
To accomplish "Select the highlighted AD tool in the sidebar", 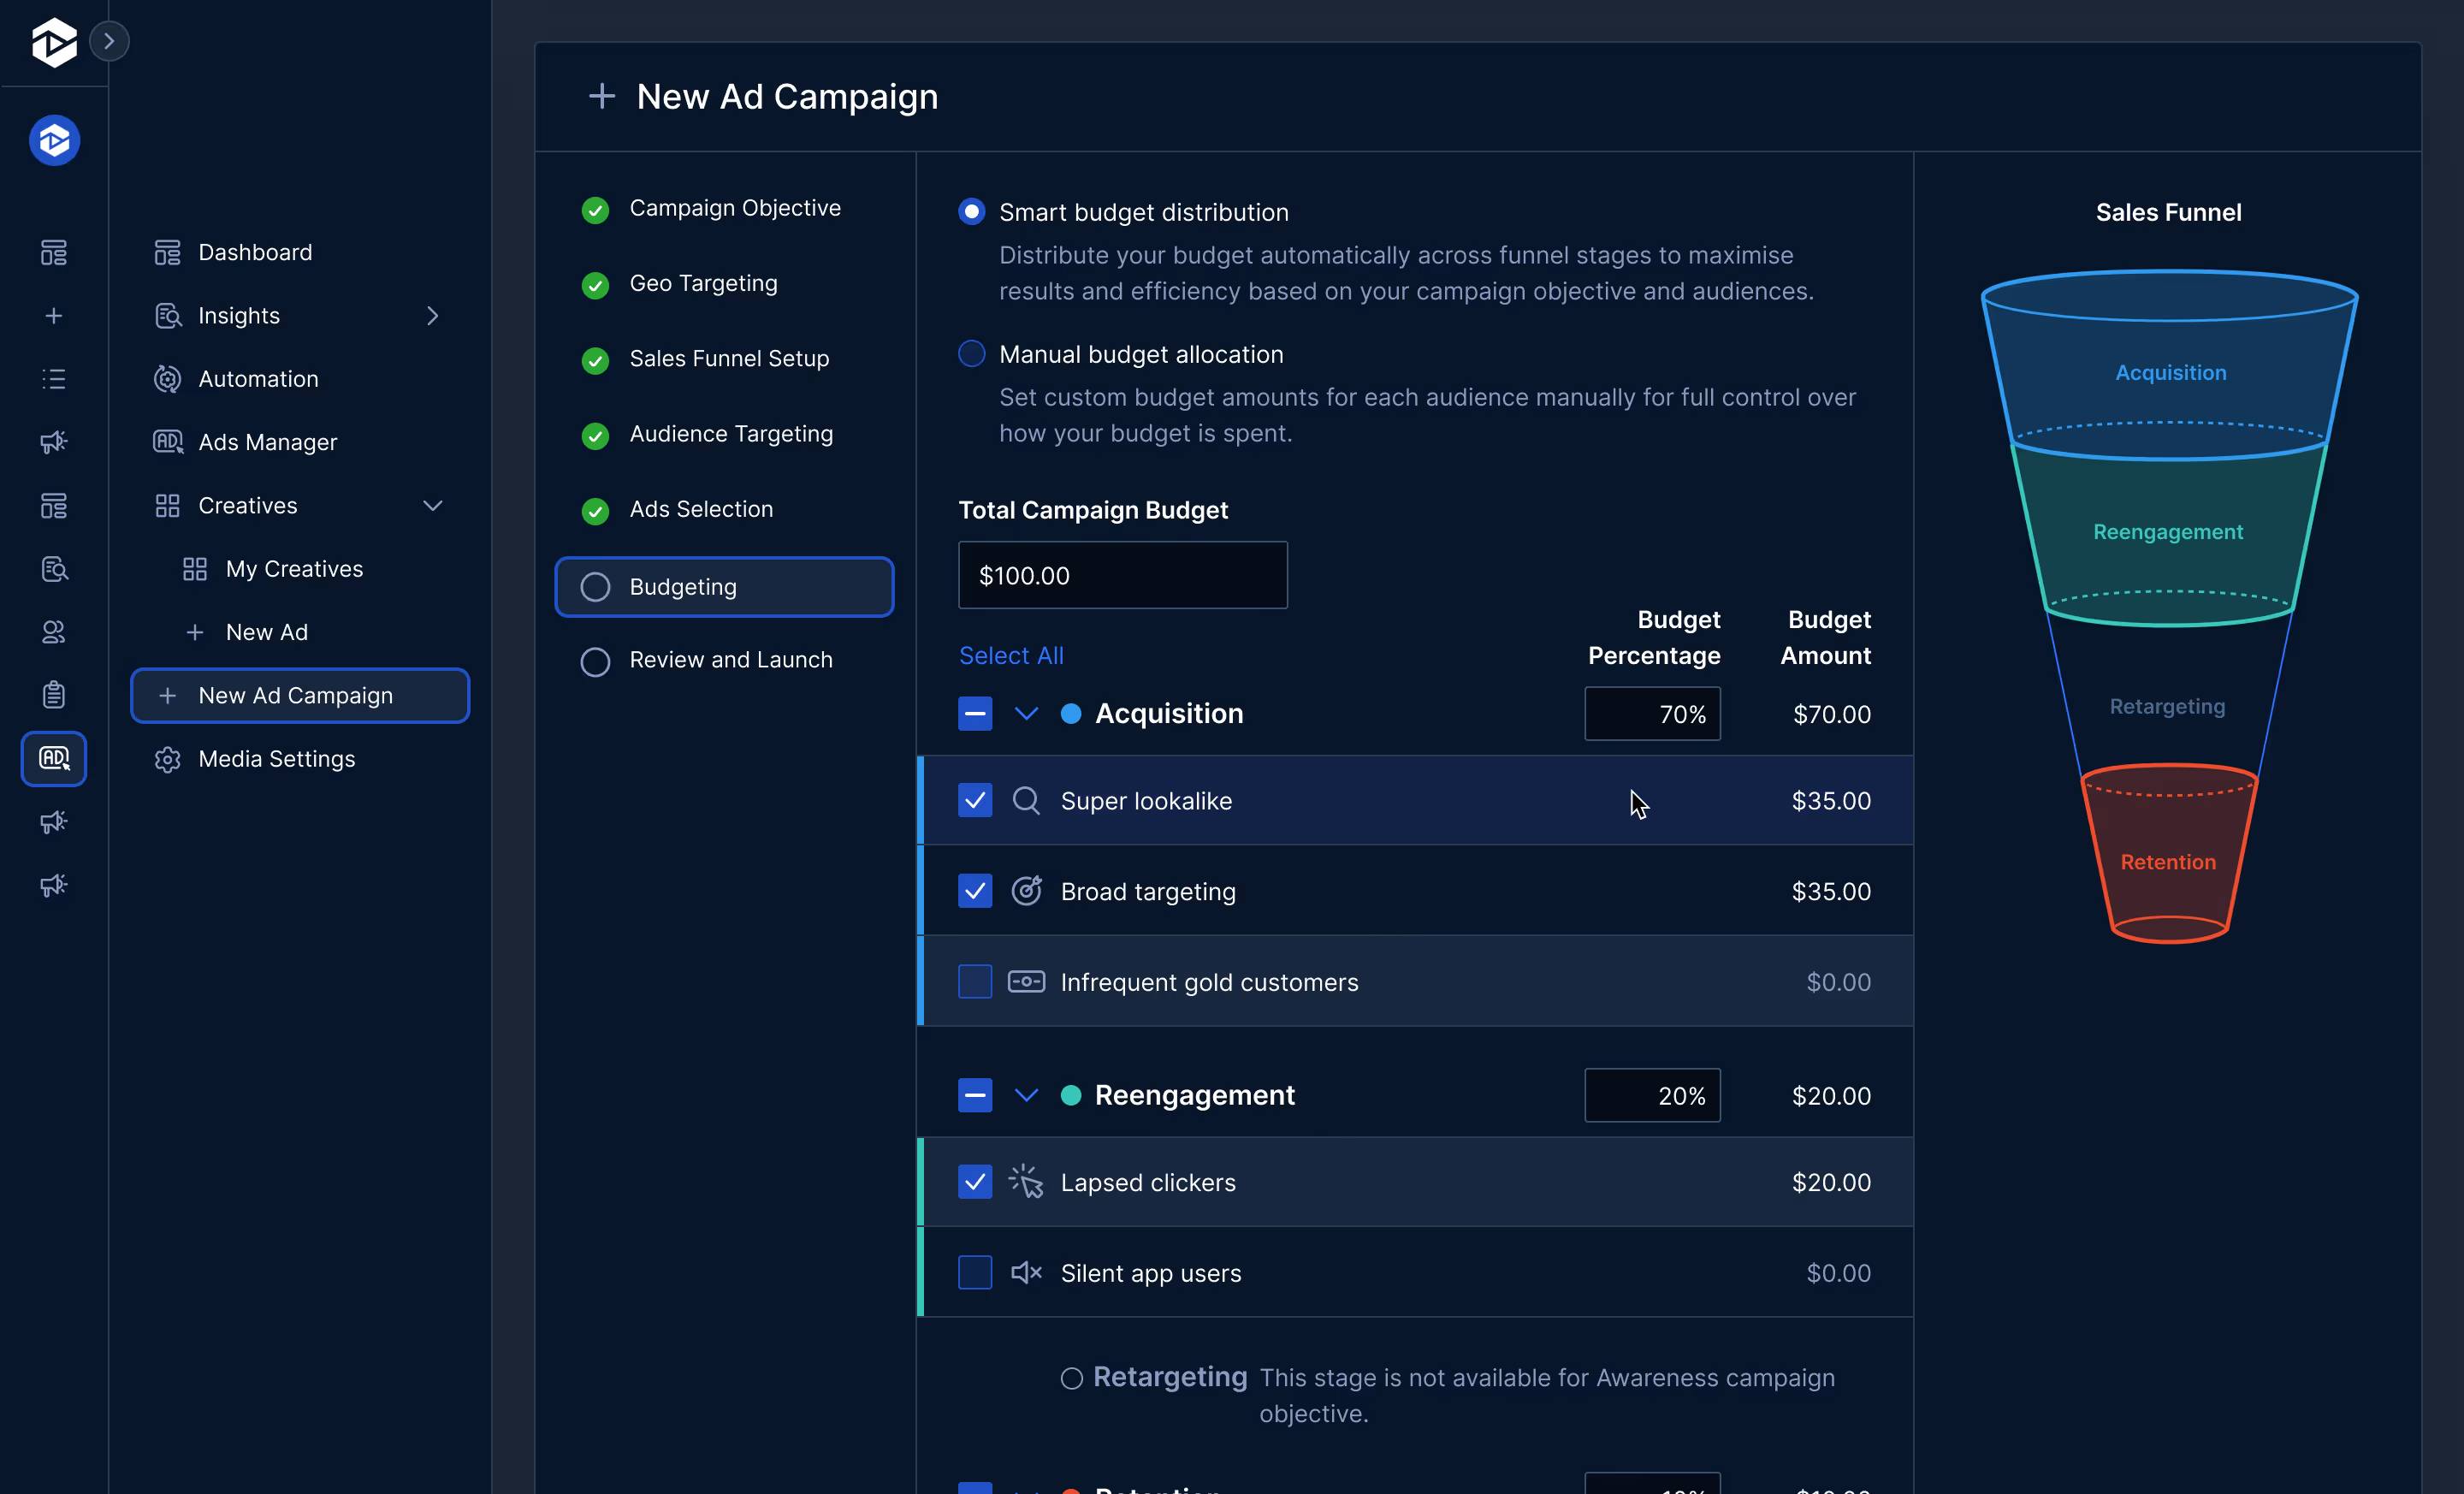I will (x=53, y=759).
